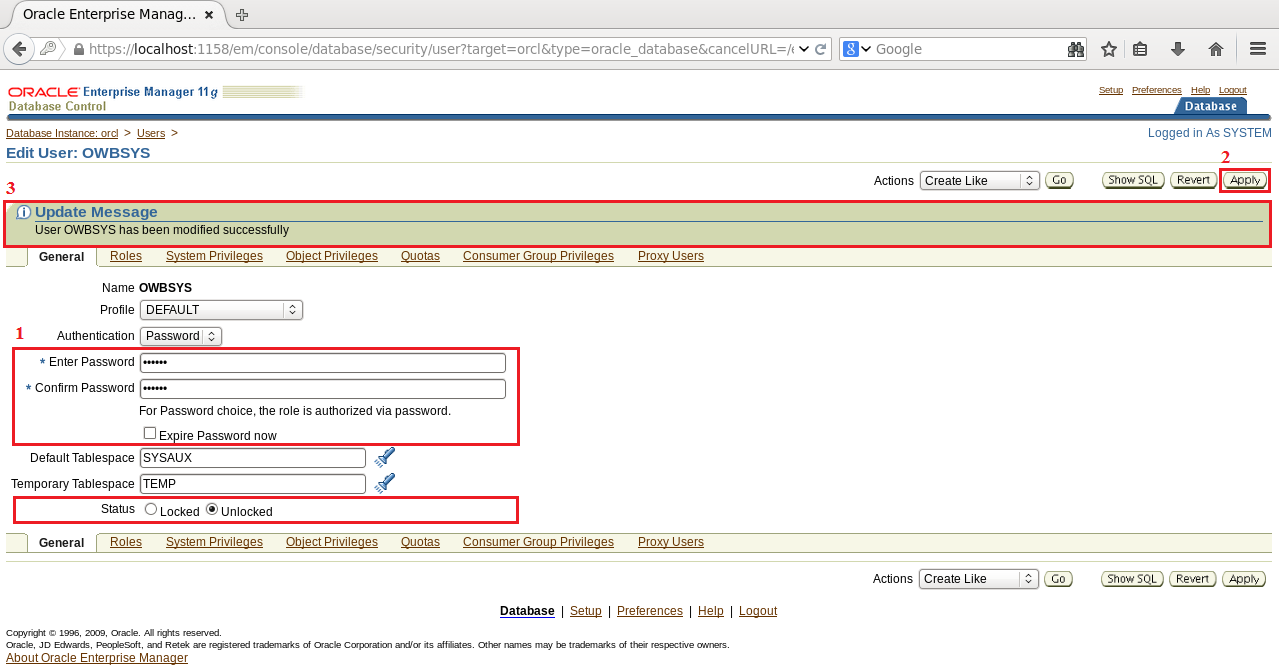Expand the URL history dropdown arrow
Image resolution: width=1279 pixels, height=669 pixels.
coord(804,49)
